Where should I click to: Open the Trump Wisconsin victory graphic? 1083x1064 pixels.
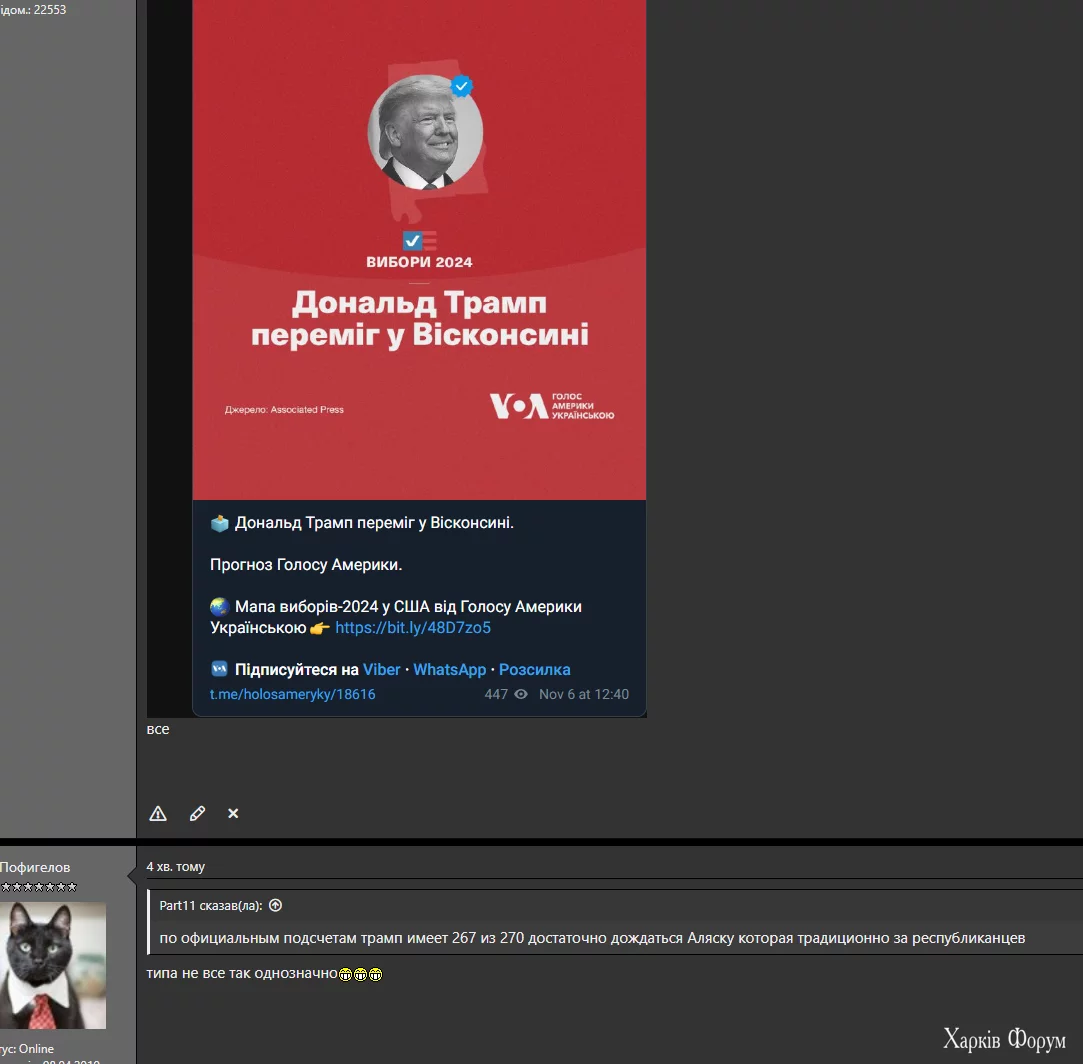coord(419,250)
